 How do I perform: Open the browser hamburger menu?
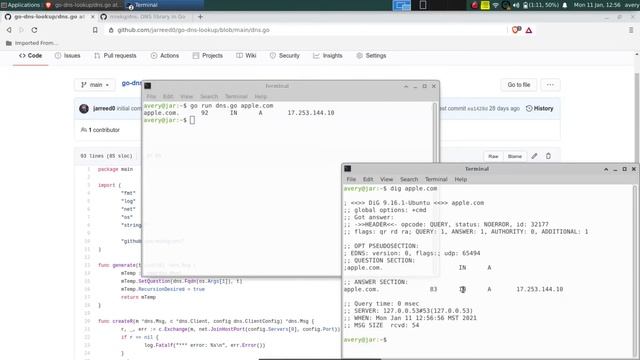631,30
